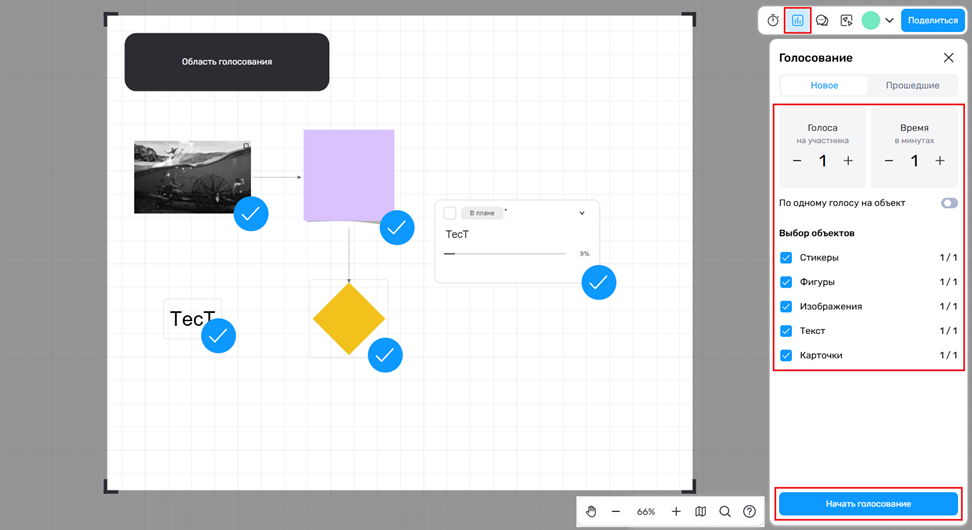Open the minimap icon
The width and height of the screenshot is (972, 530).
(701, 512)
